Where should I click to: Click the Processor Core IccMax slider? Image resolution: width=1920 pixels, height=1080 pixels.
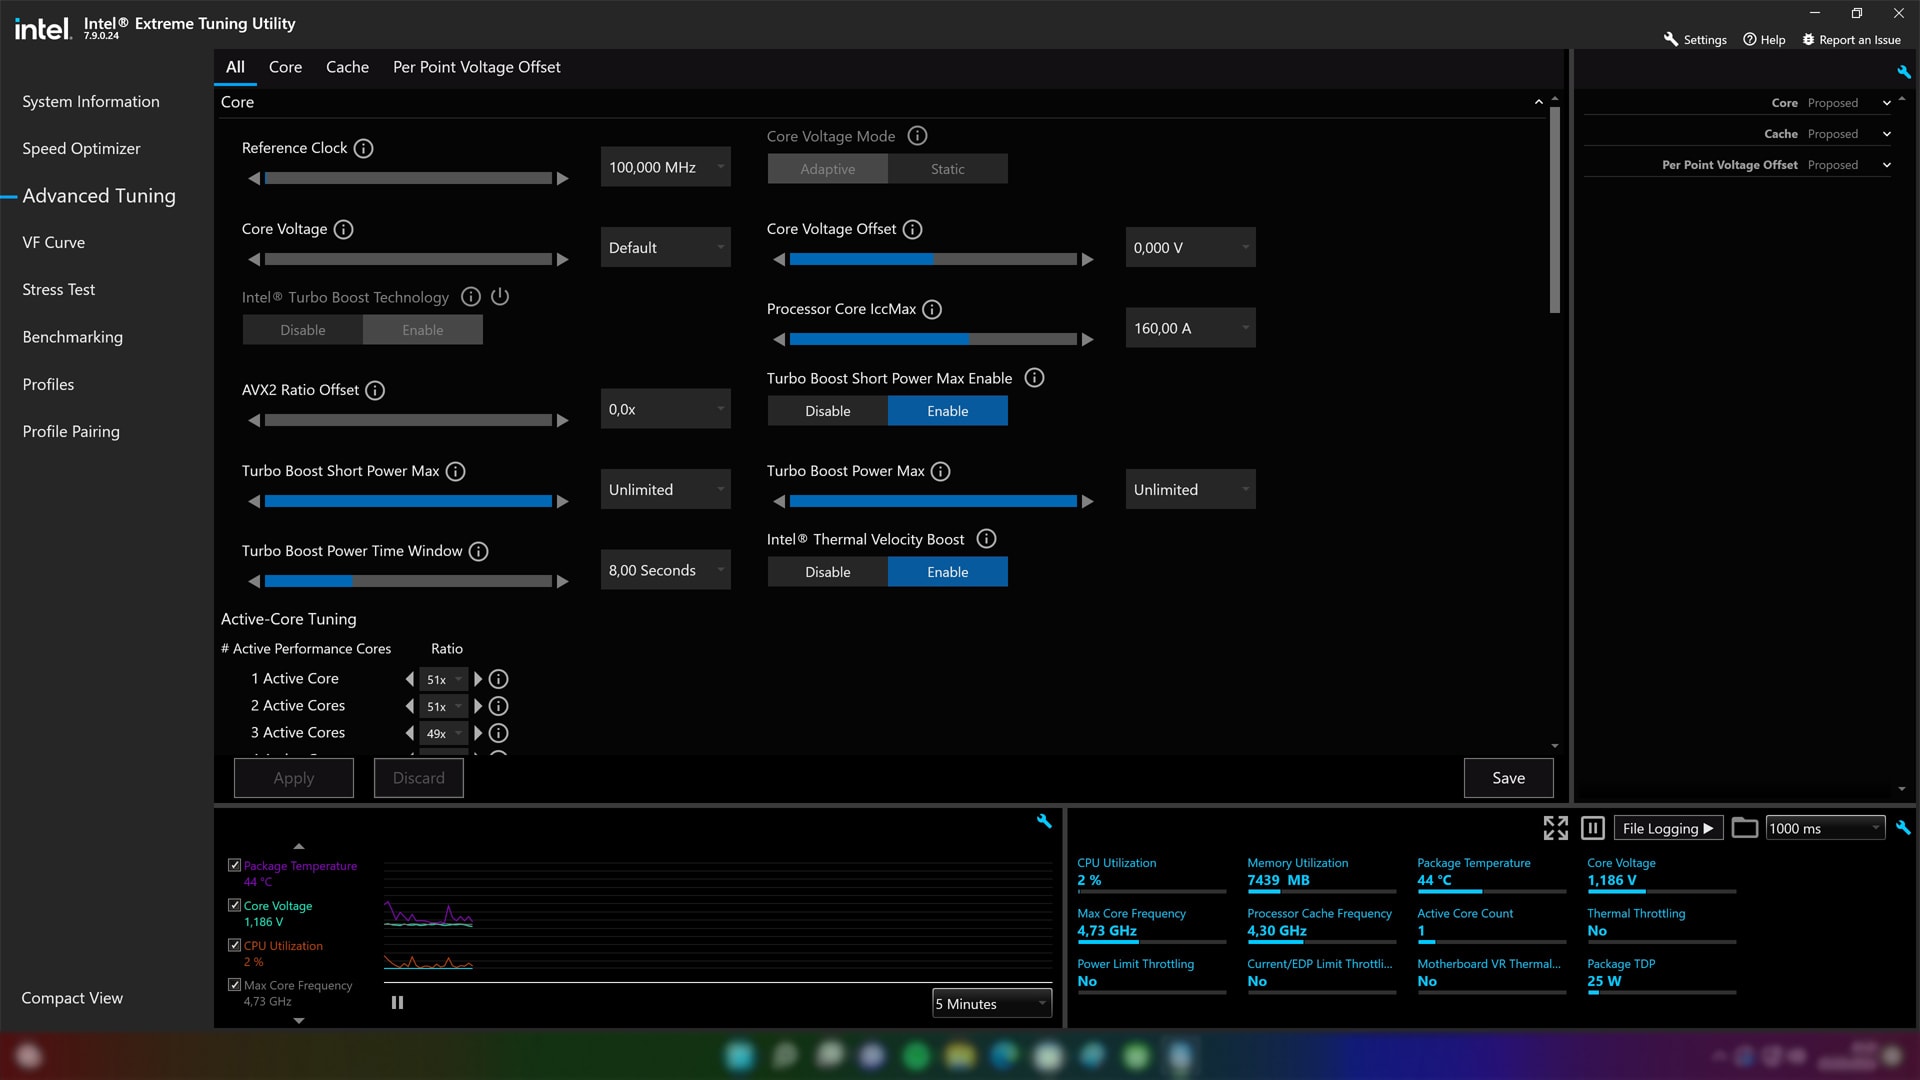(x=933, y=339)
